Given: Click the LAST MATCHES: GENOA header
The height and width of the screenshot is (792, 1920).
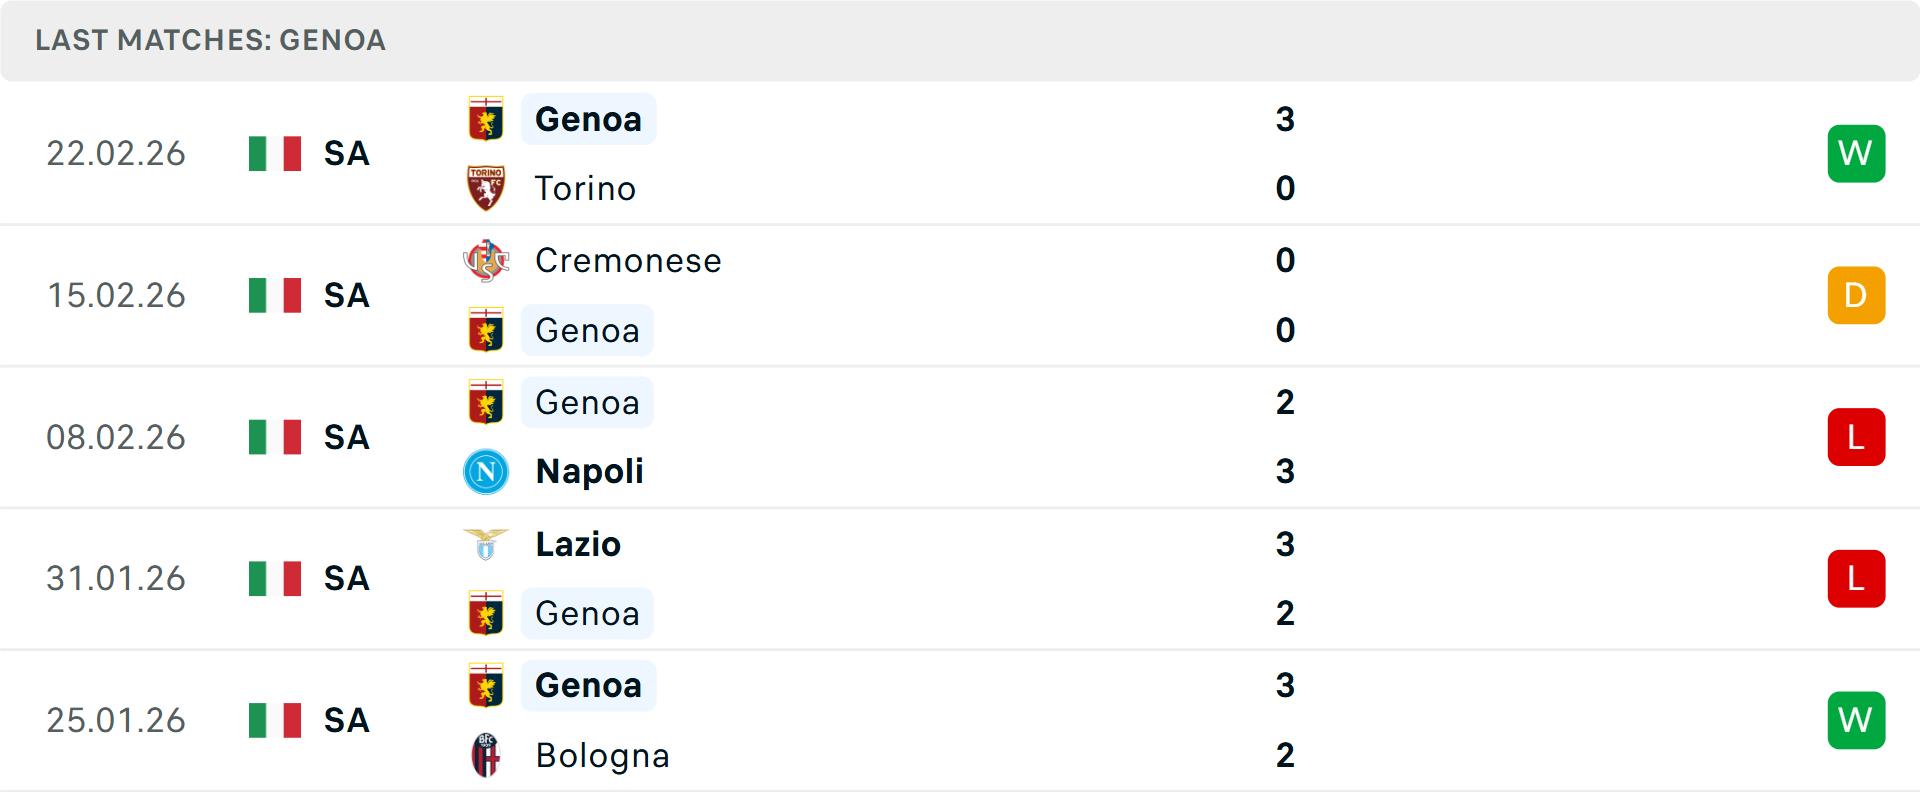Looking at the screenshot, I should (210, 41).
